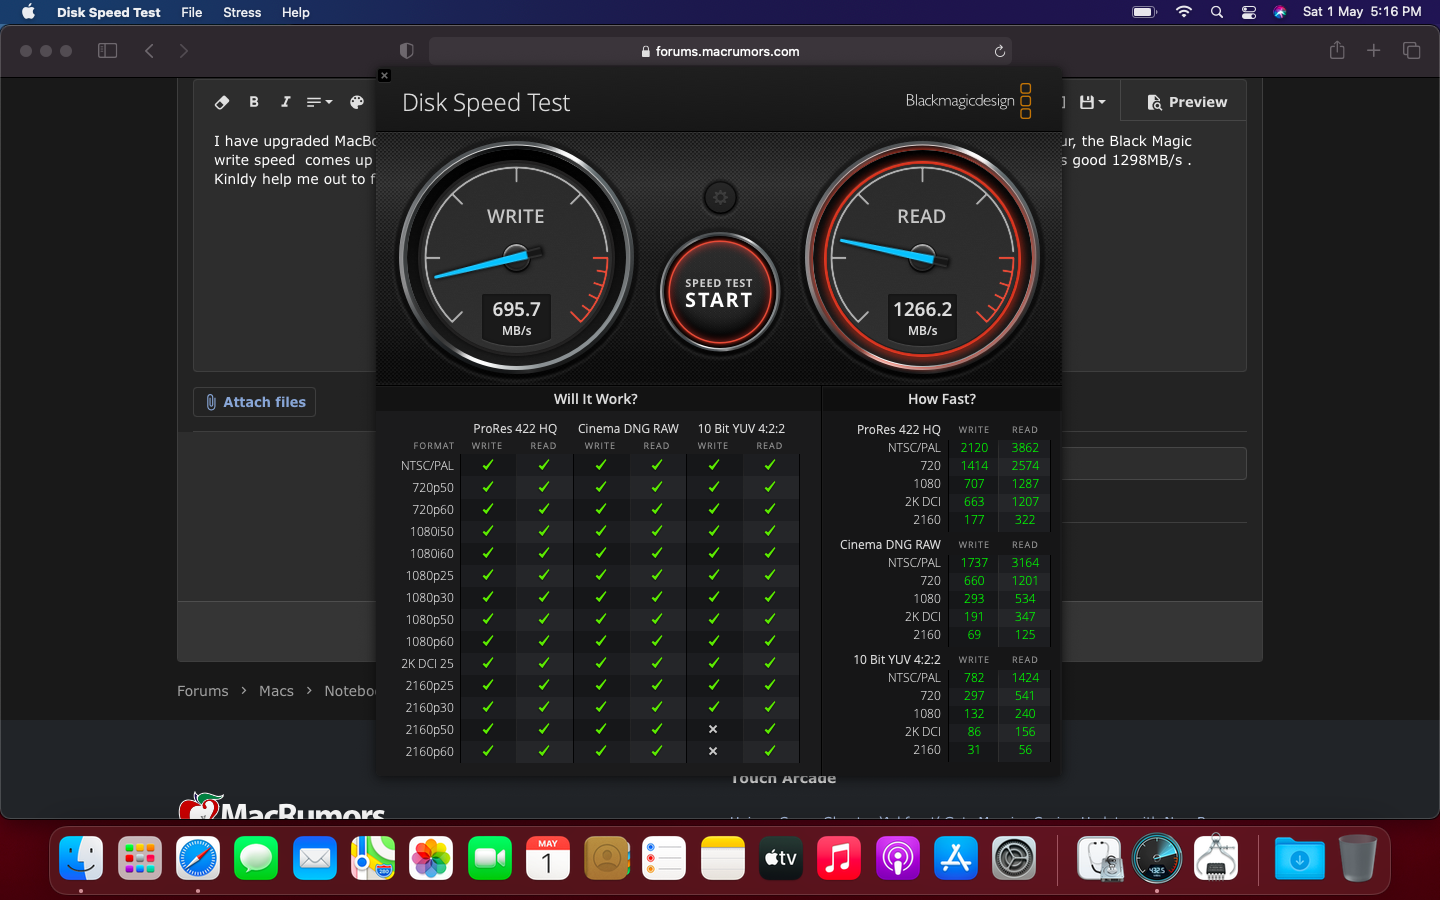1440x900 pixels.
Task: Open the File menu
Action: point(192,12)
